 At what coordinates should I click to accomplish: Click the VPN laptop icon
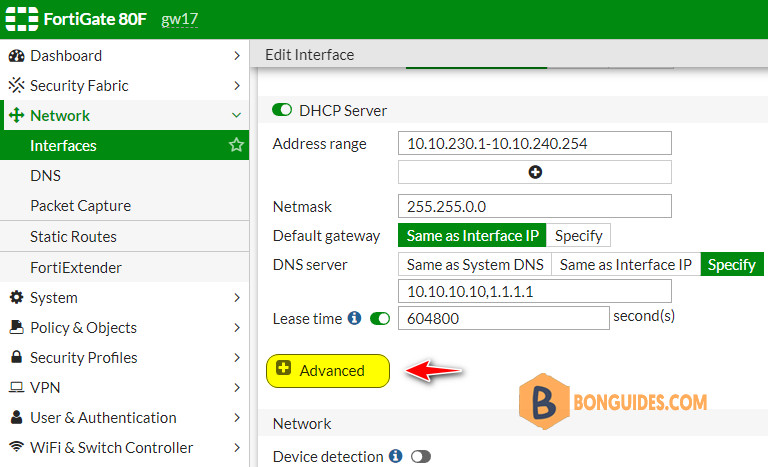(16, 388)
